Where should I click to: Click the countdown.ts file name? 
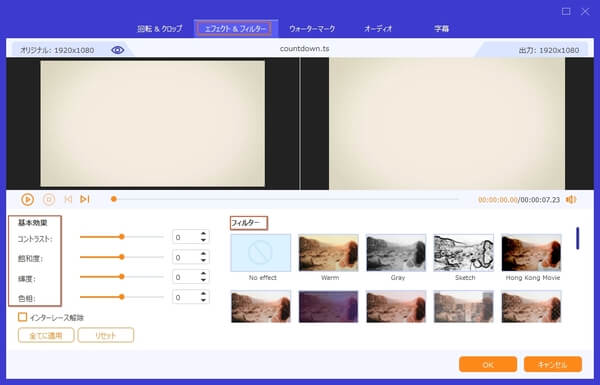[x=305, y=49]
